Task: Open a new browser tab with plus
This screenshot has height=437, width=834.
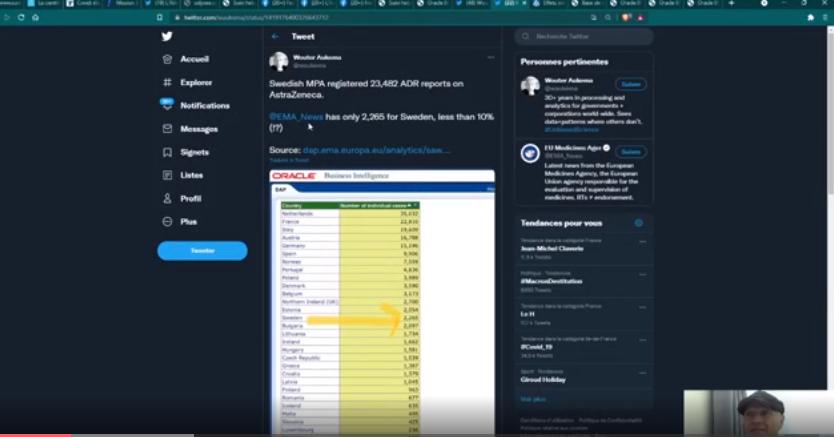Action: pyautogui.click(x=731, y=4)
